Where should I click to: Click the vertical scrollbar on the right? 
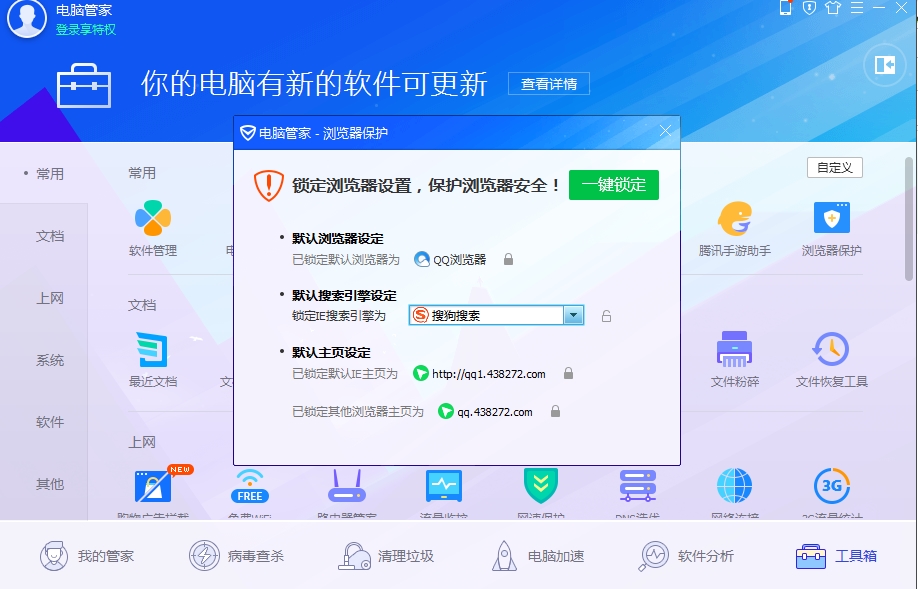[909, 219]
